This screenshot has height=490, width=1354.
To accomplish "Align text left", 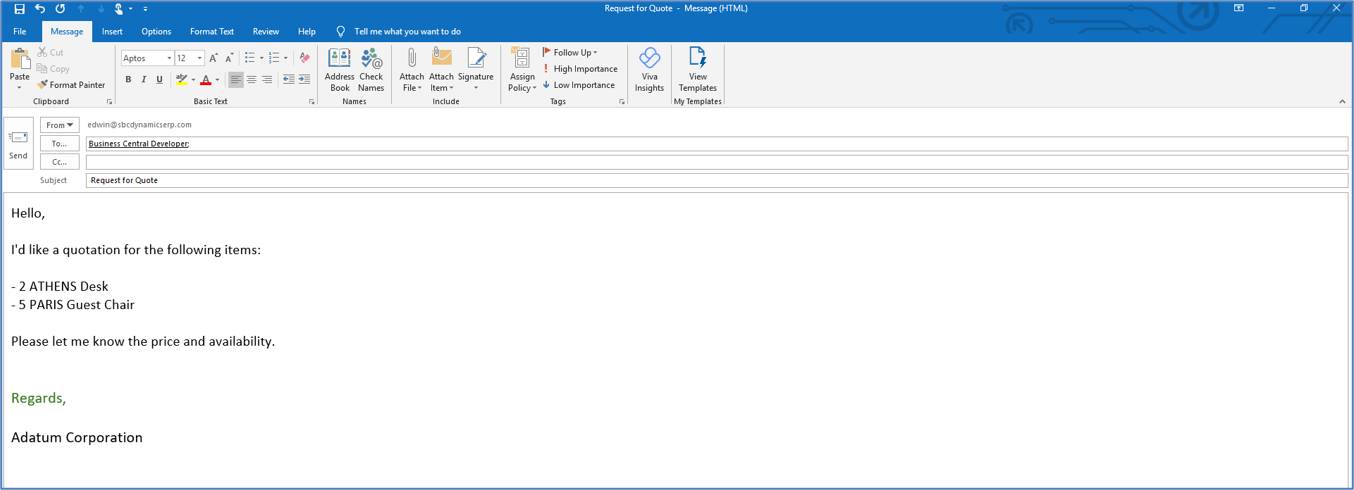I will coord(236,80).
